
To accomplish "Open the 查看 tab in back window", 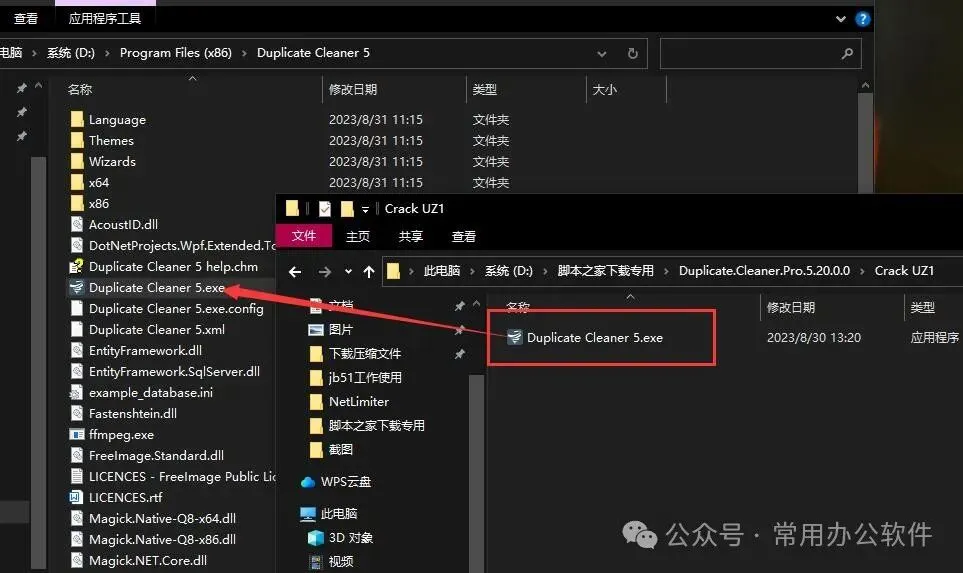I will coord(26,19).
